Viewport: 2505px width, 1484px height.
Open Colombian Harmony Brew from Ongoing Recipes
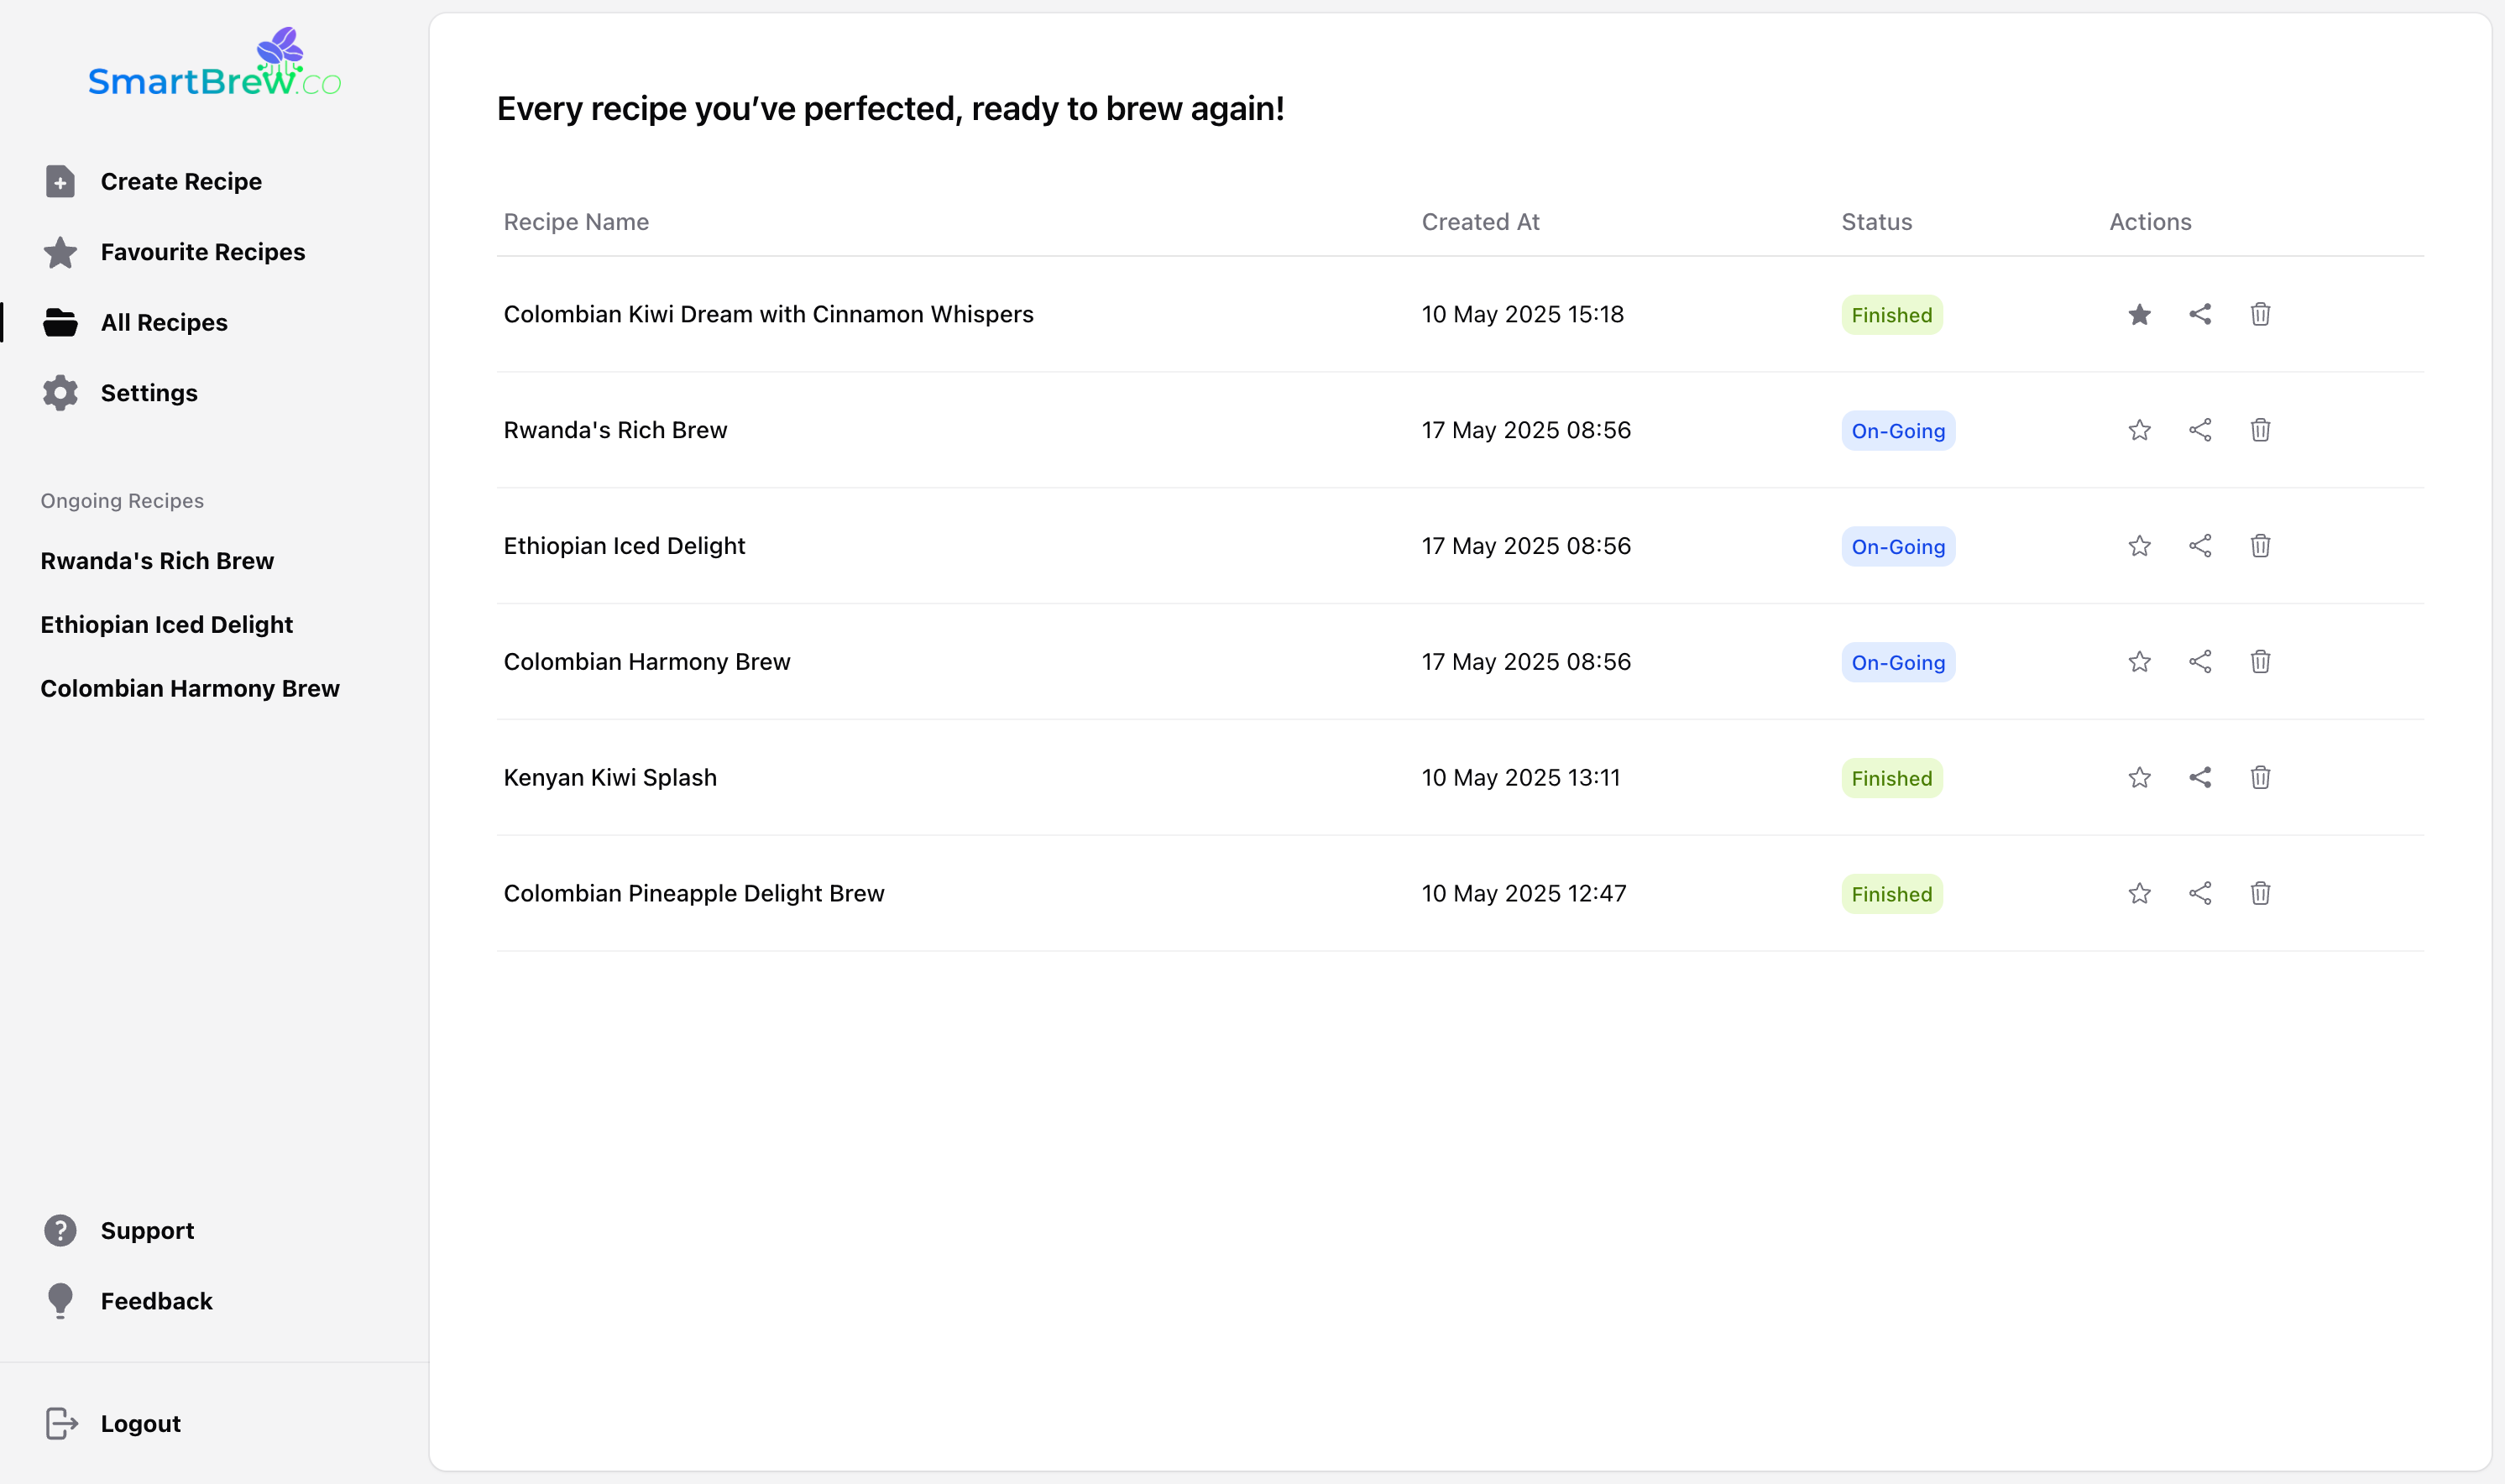coord(190,689)
